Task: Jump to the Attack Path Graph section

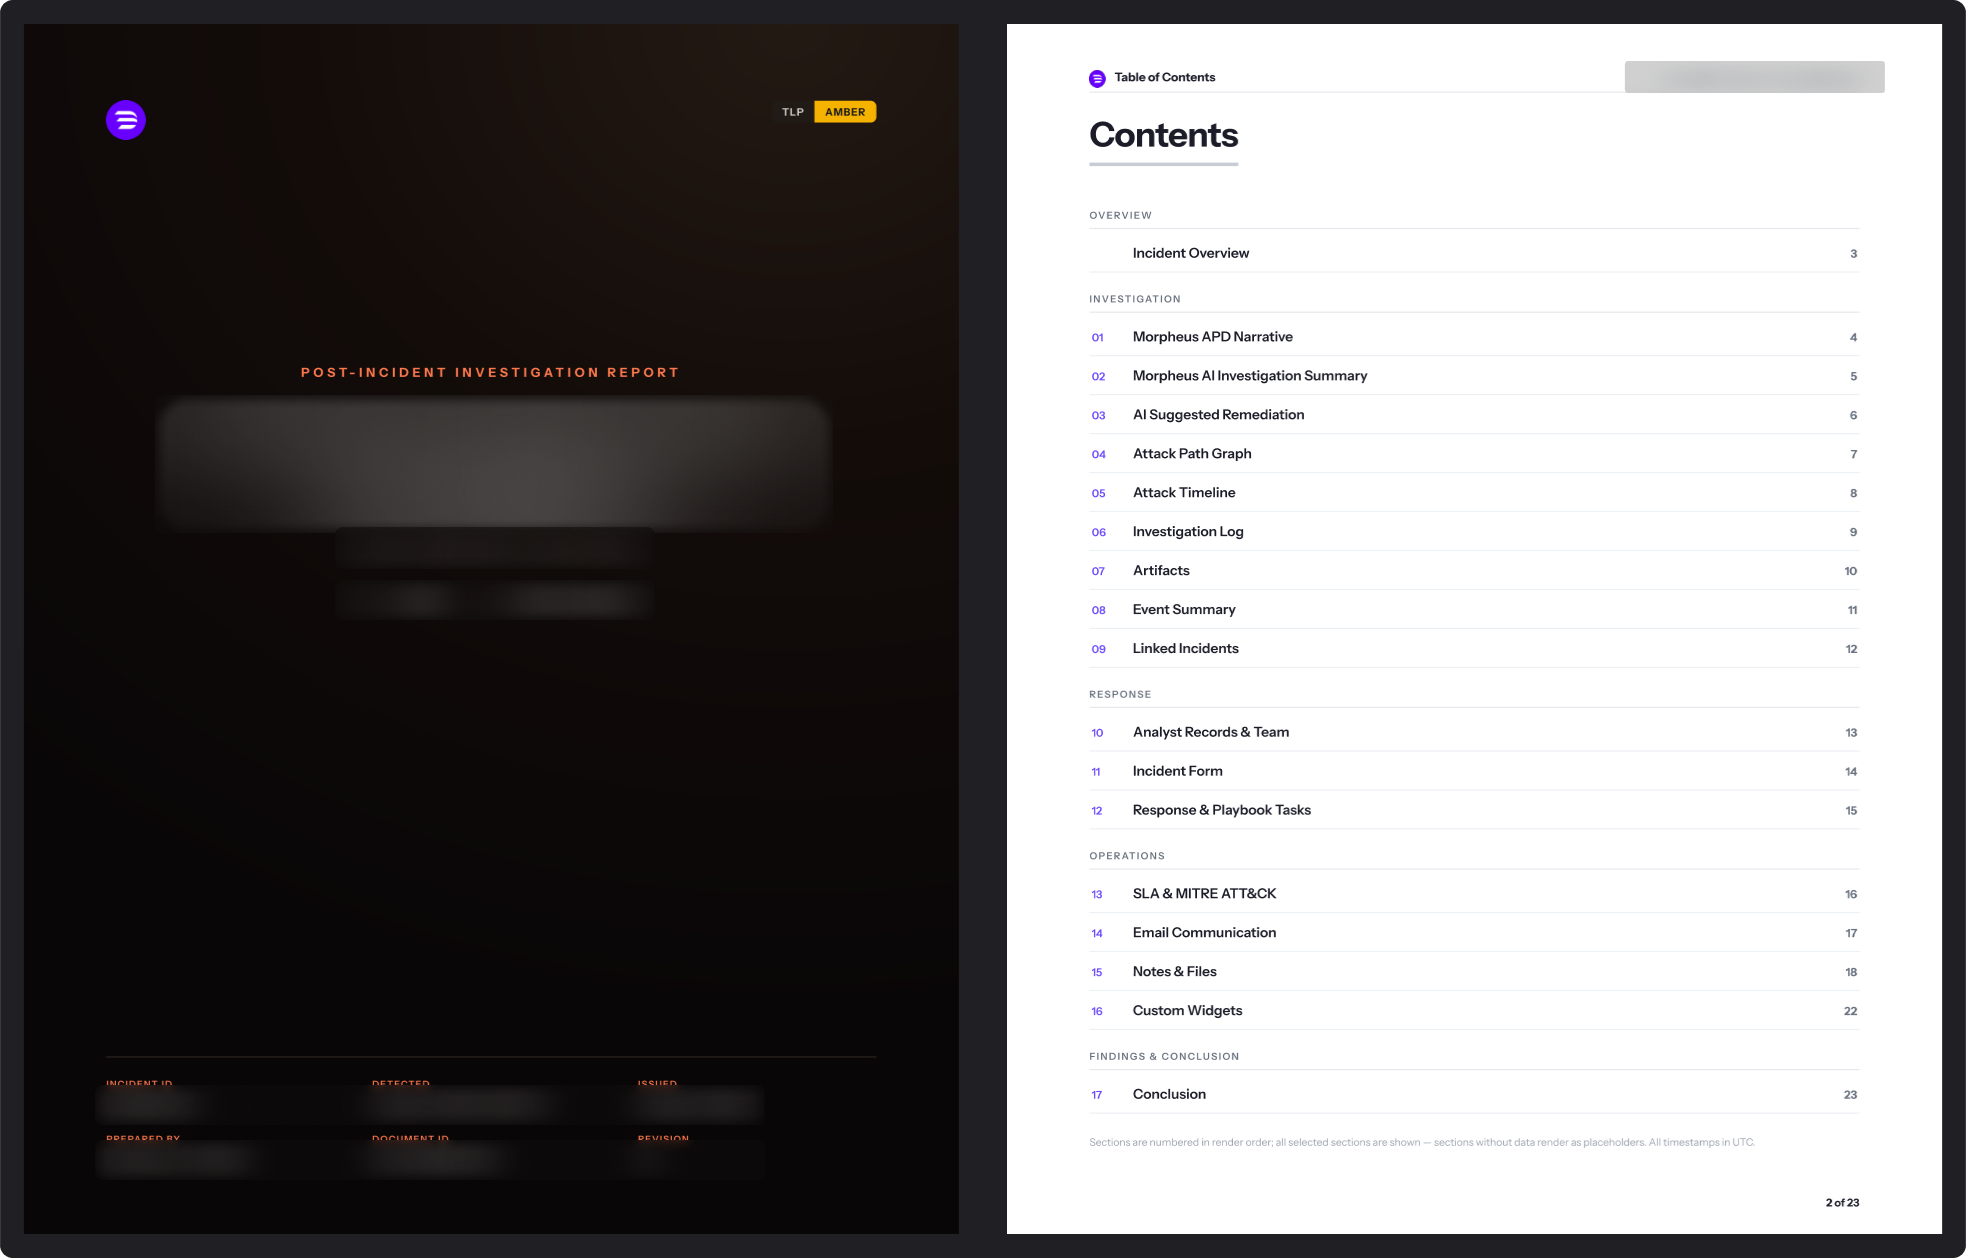Action: click(1474, 454)
